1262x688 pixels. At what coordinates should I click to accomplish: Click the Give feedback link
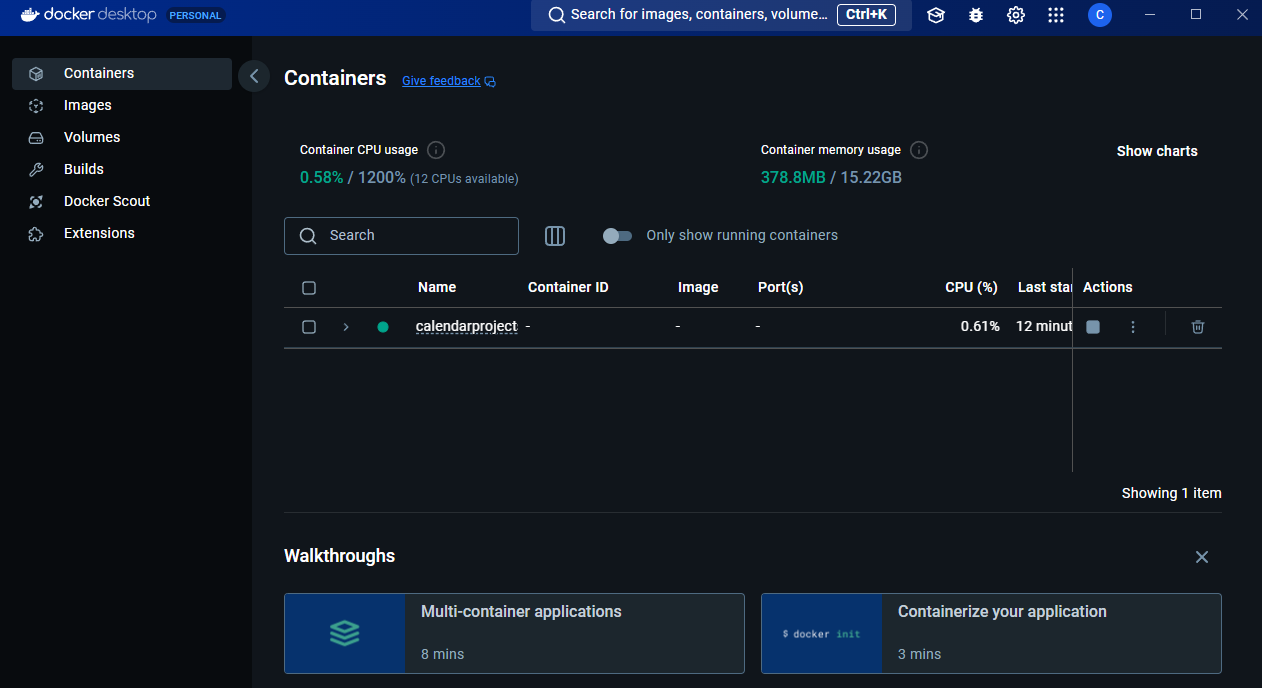pos(441,81)
